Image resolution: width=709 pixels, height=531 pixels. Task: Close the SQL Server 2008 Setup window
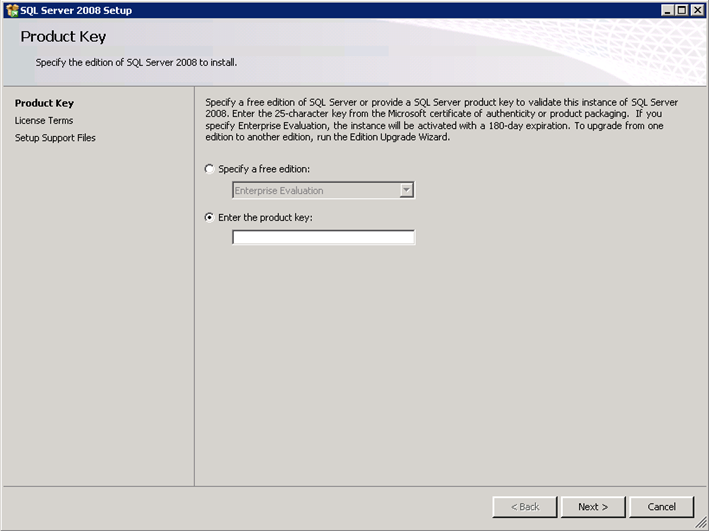pos(697,10)
